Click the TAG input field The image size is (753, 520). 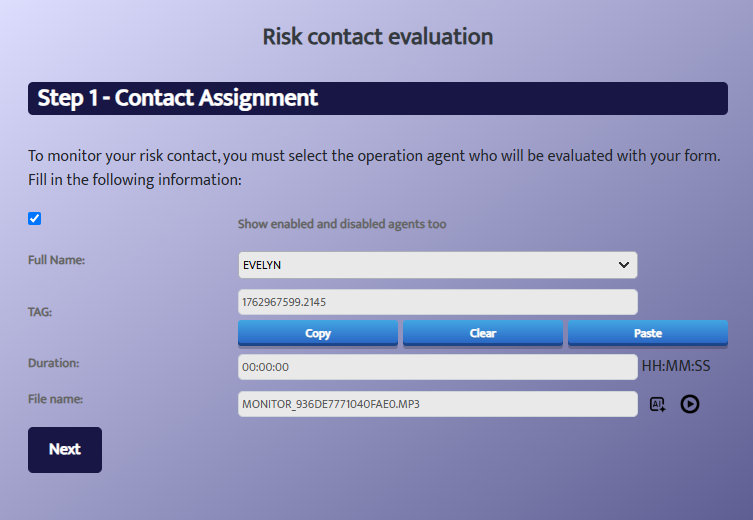437,302
